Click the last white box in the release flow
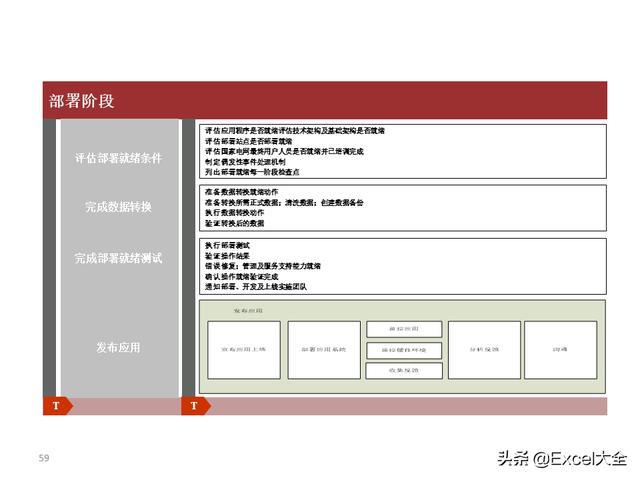 [x=561, y=350]
